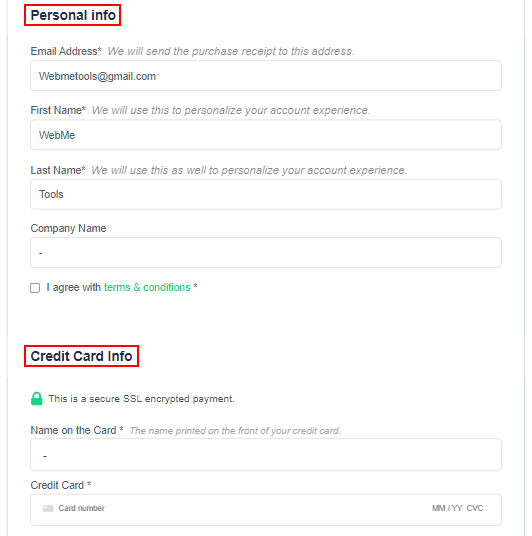Click the green SSL padlock icon

coord(37,399)
